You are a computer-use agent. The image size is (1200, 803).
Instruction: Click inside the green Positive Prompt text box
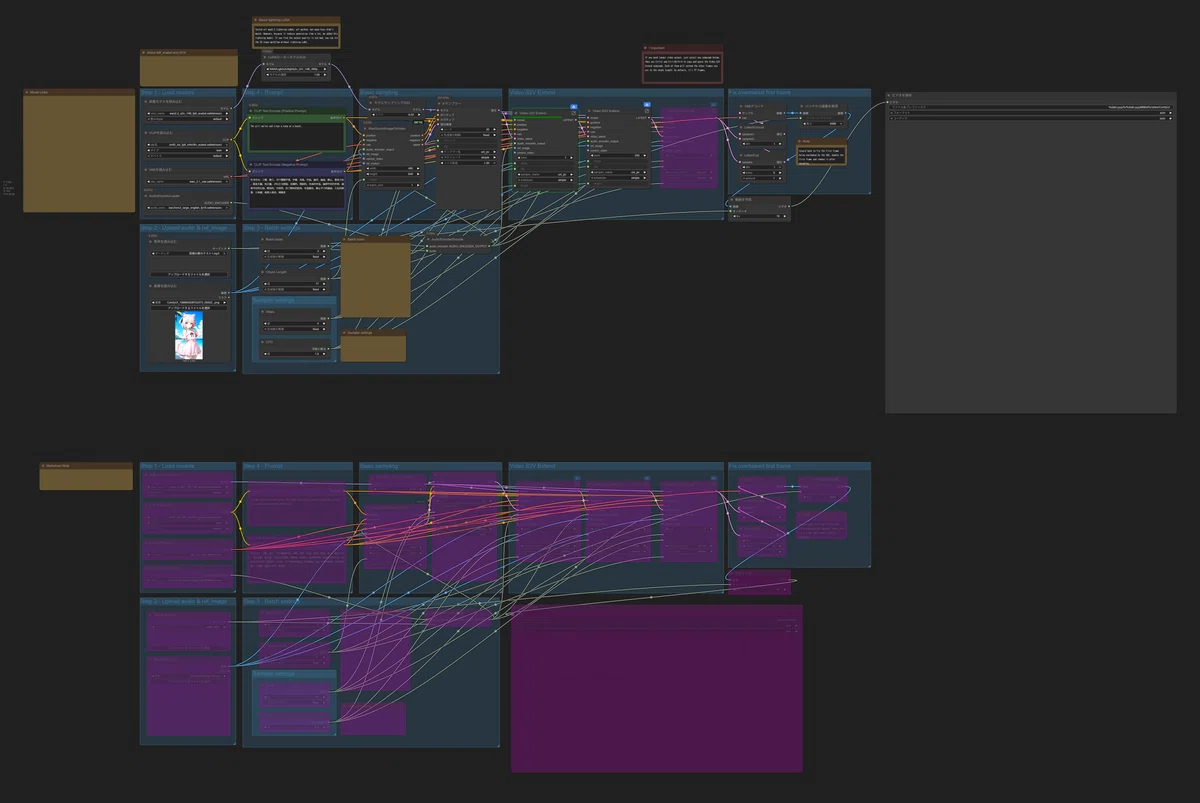click(297, 137)
